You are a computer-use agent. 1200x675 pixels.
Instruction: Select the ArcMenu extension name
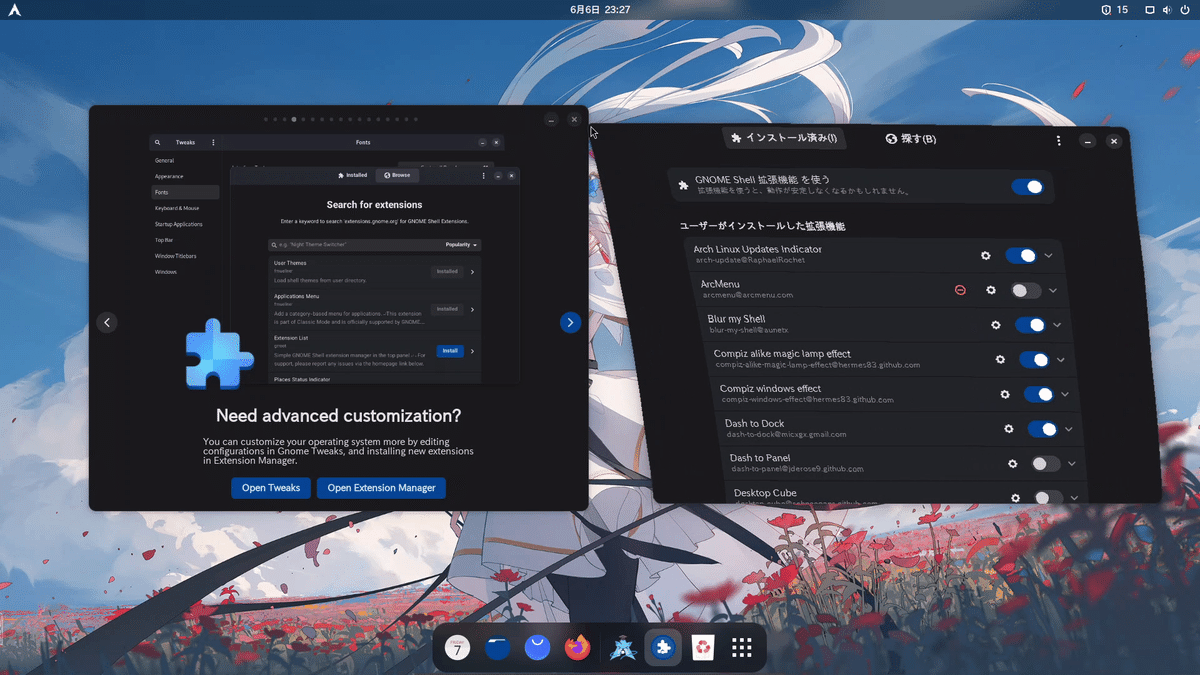pyautogui.click(x=720, y=284)
